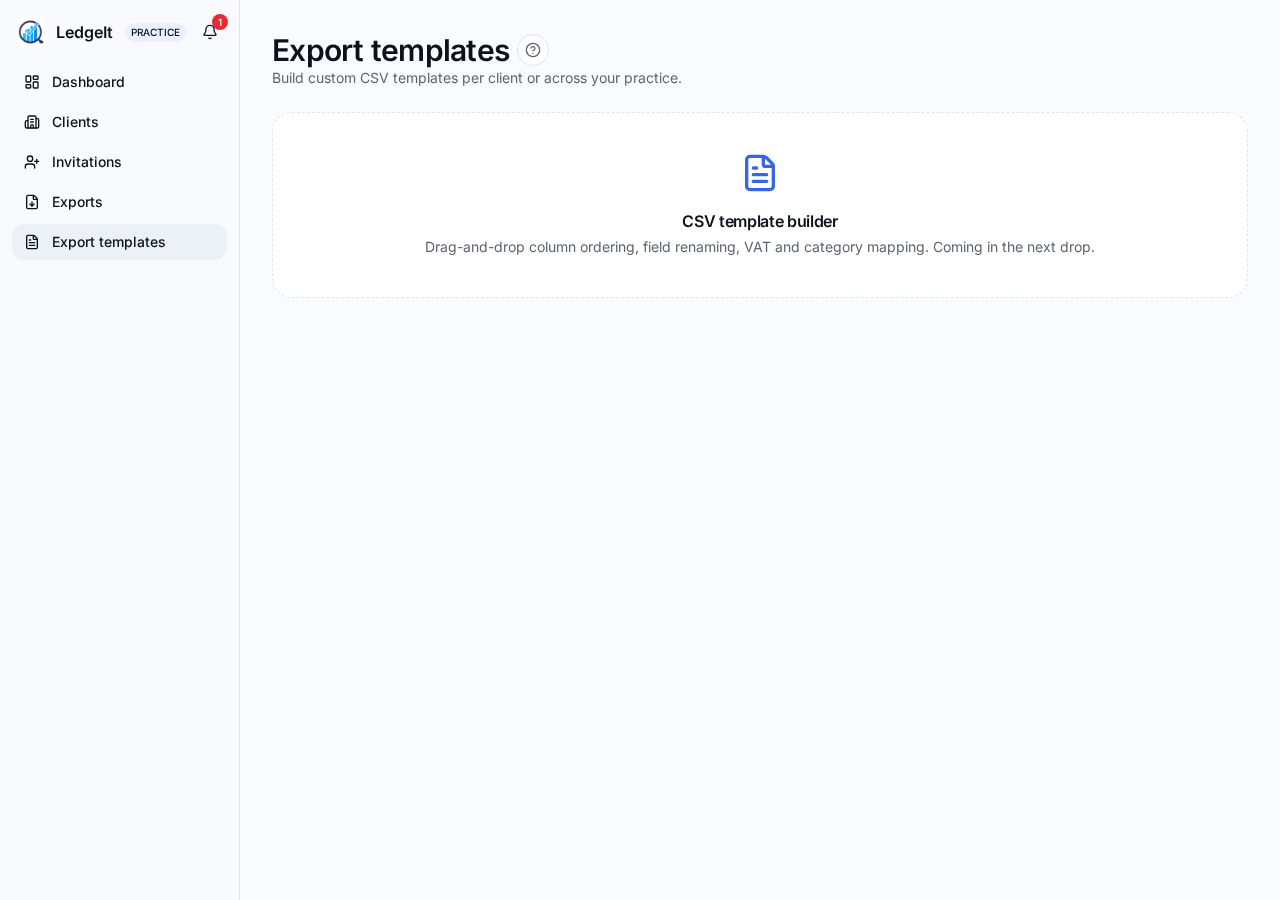Click the blue CSV document icon
The height and width of the screenshot is (900, 1280).
pos(760,173)
